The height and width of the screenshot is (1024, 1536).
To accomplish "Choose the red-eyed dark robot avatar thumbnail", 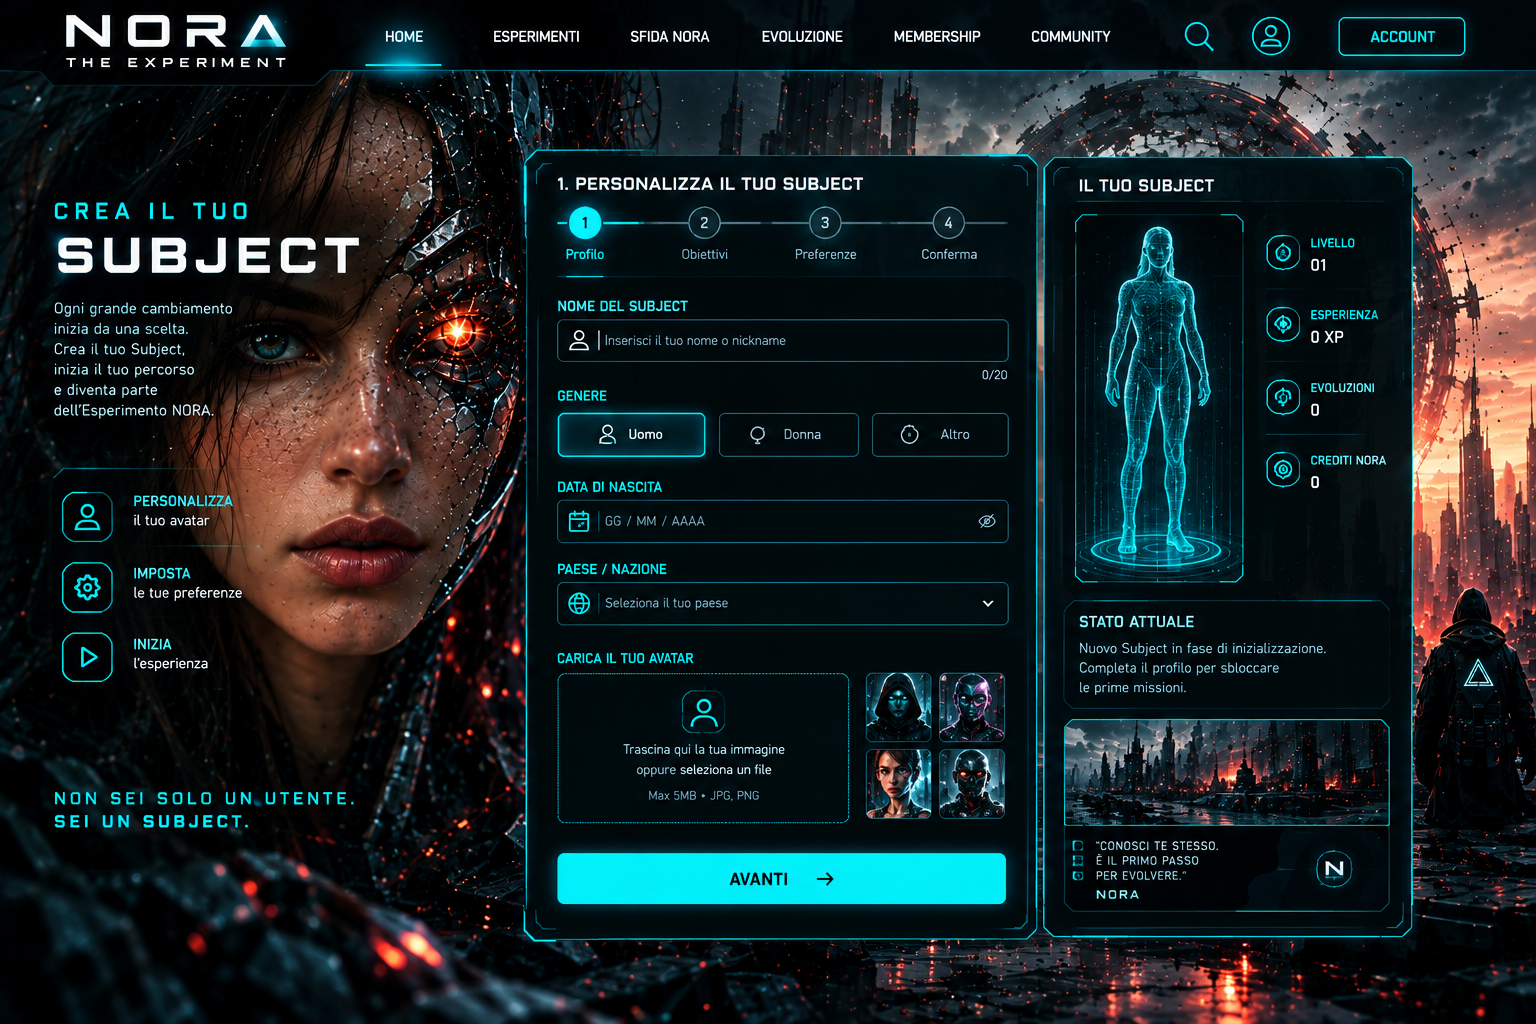I will [x=972, y=784].
